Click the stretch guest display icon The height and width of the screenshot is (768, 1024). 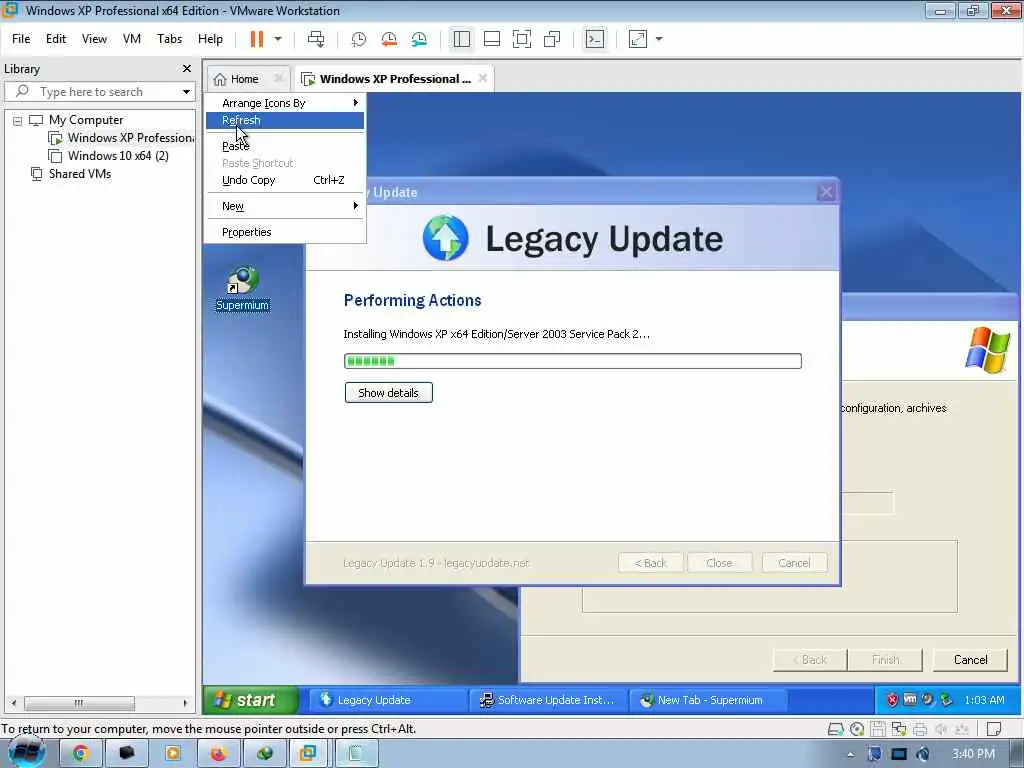pos(638,39)
